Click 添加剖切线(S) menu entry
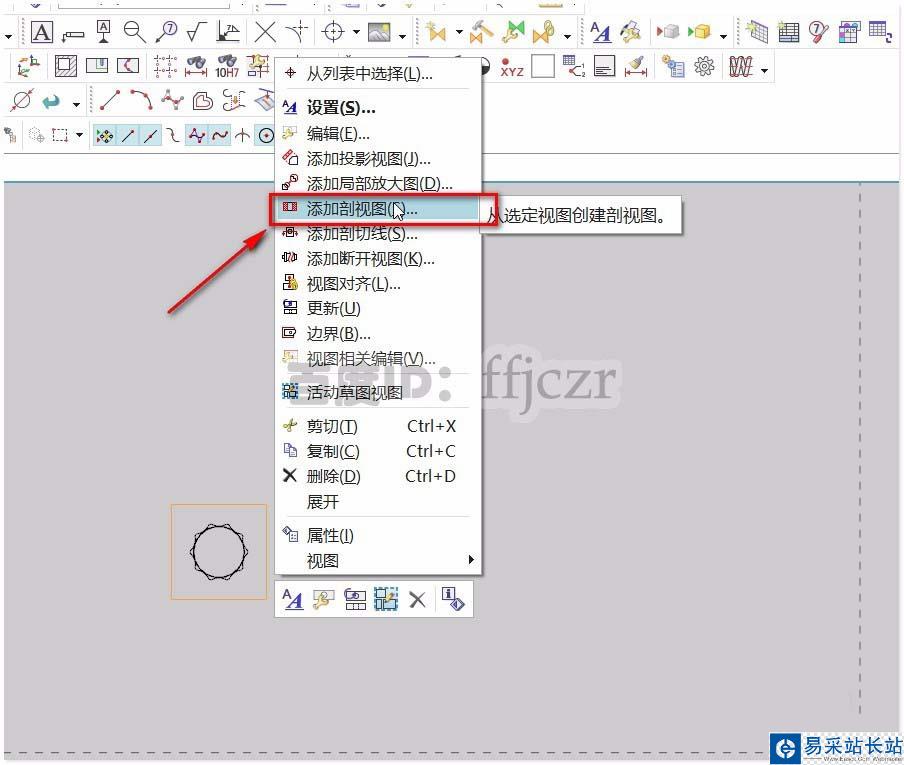Viewport: 904px width, 765px height. pos(377,233)
